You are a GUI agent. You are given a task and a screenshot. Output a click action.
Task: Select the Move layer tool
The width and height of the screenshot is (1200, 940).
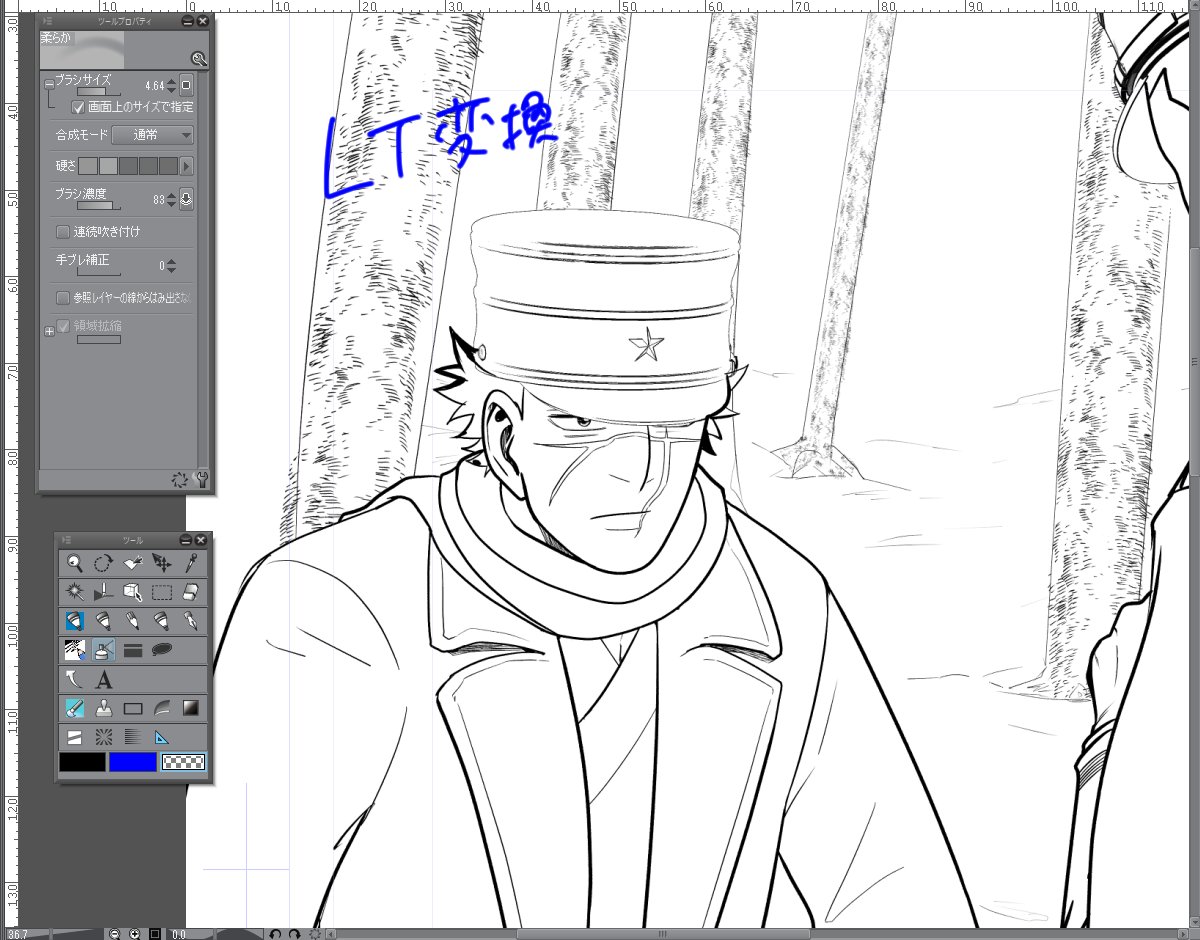[162, 562]
